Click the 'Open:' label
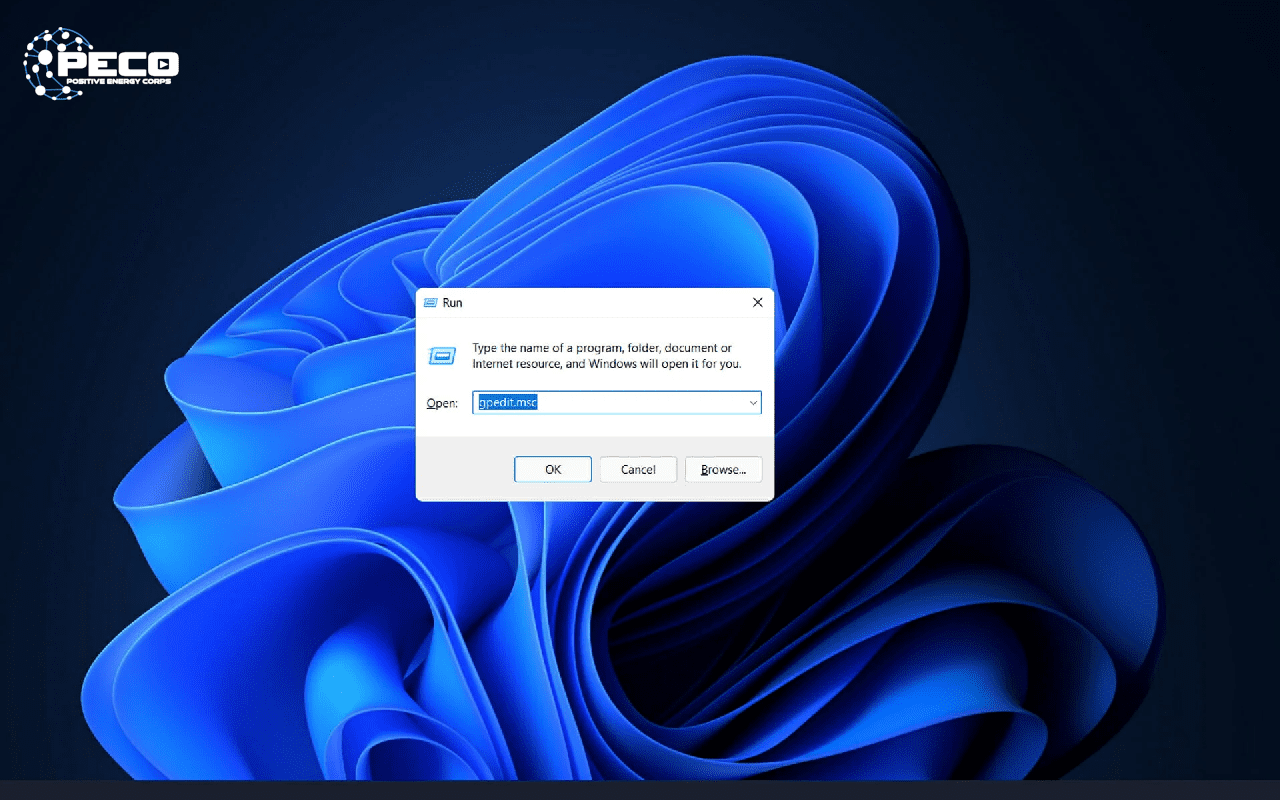 441,403
